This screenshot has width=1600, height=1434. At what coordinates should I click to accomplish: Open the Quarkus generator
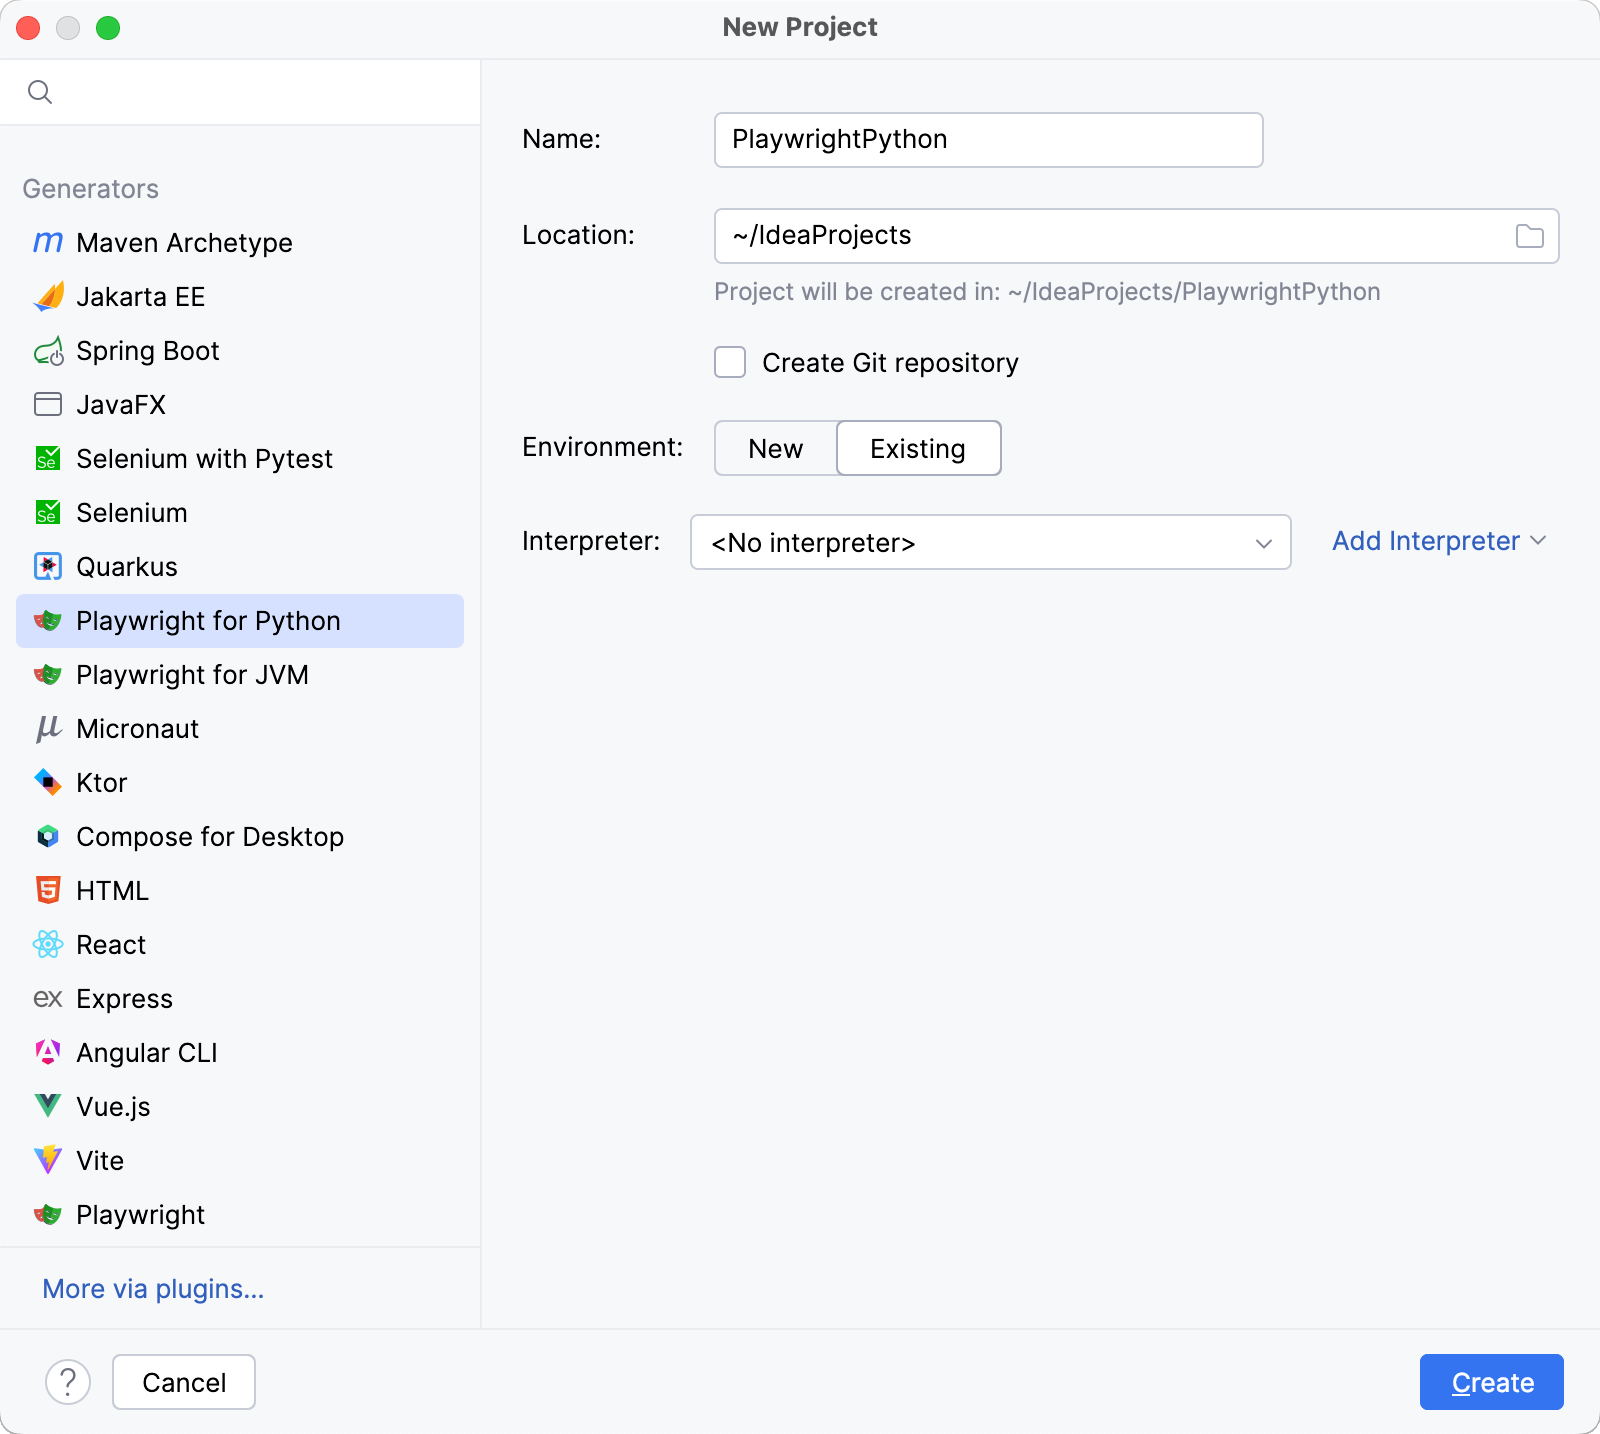click(127, 566)
